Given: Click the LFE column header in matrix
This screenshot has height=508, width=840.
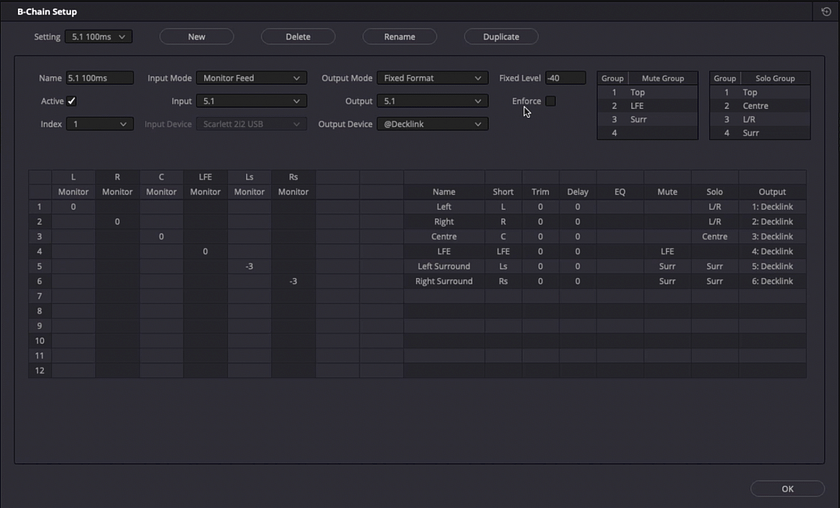Looking at the screenshot, I should (x=205, y=177).
